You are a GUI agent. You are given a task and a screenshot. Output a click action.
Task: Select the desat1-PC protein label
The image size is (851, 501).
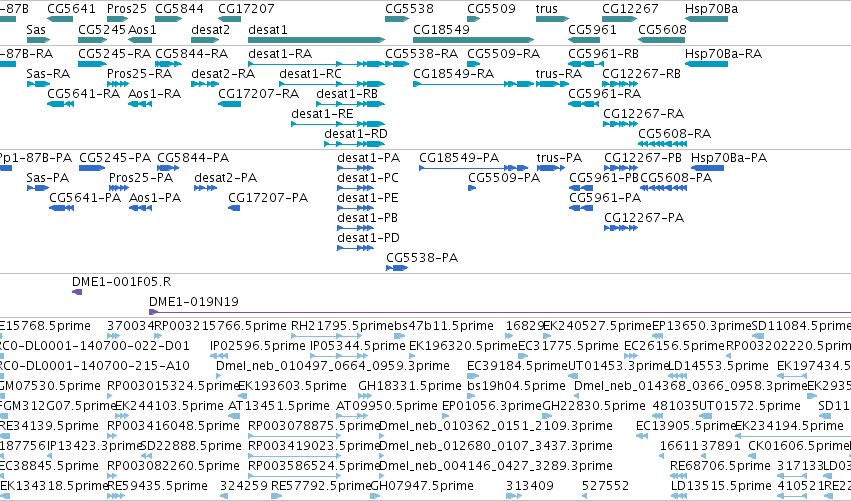tap(368, 178)
